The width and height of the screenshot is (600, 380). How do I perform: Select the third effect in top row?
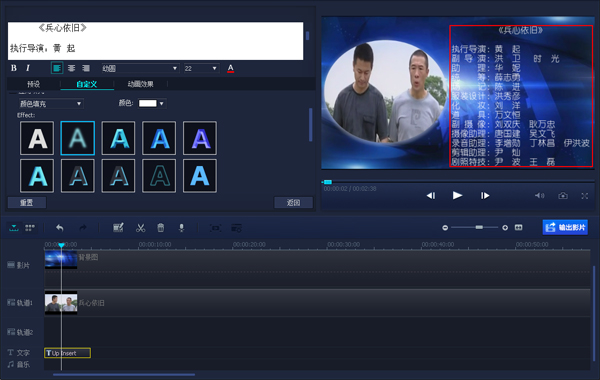(x=118, y=138)
